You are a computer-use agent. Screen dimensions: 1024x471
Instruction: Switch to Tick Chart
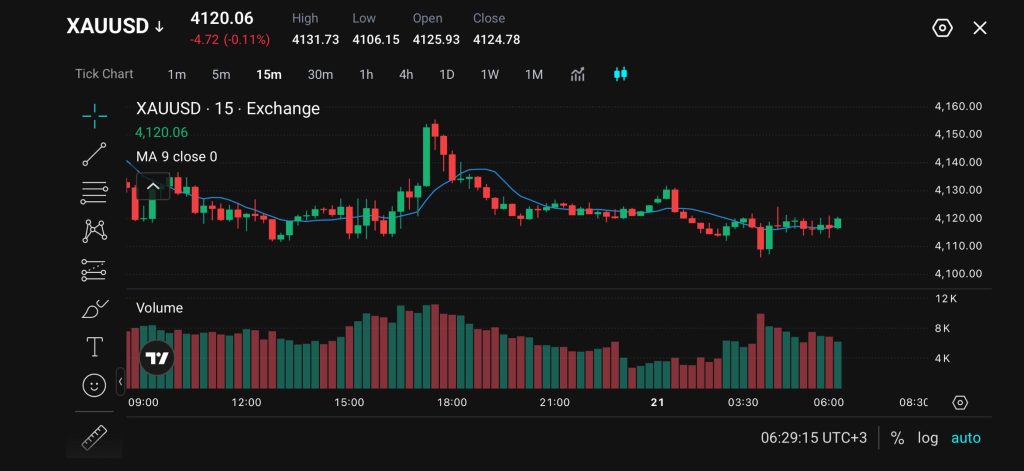(104, 74)
